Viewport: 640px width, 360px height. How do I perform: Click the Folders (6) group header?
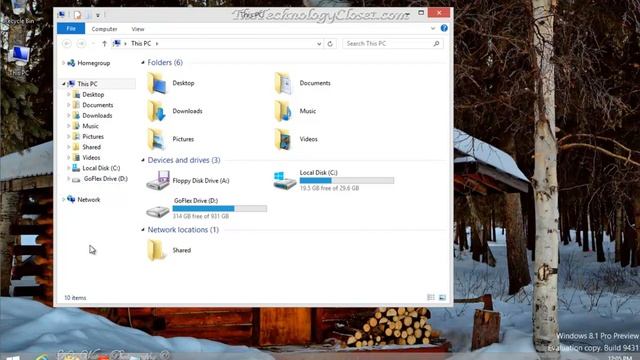pos(165,62)
